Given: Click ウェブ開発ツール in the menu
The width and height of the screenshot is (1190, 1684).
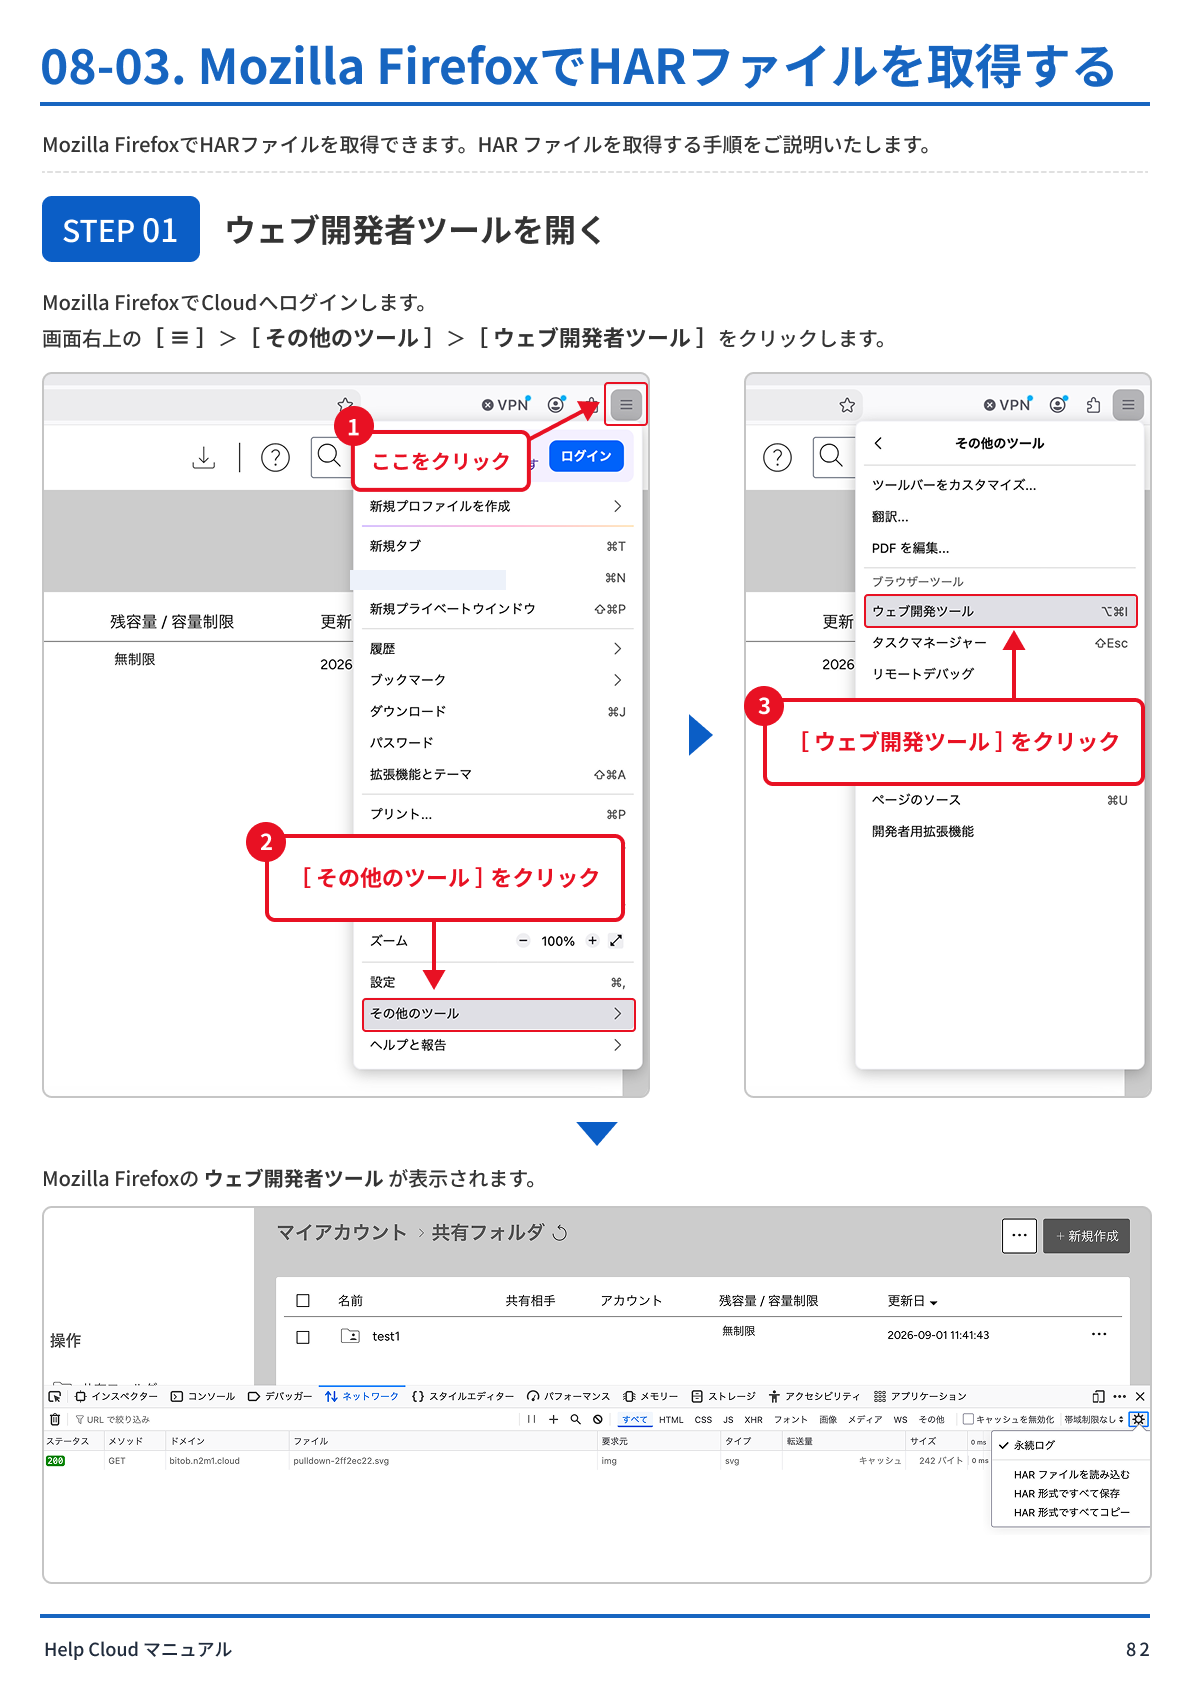Looking at the screenshot, I should click(1000, 611).
